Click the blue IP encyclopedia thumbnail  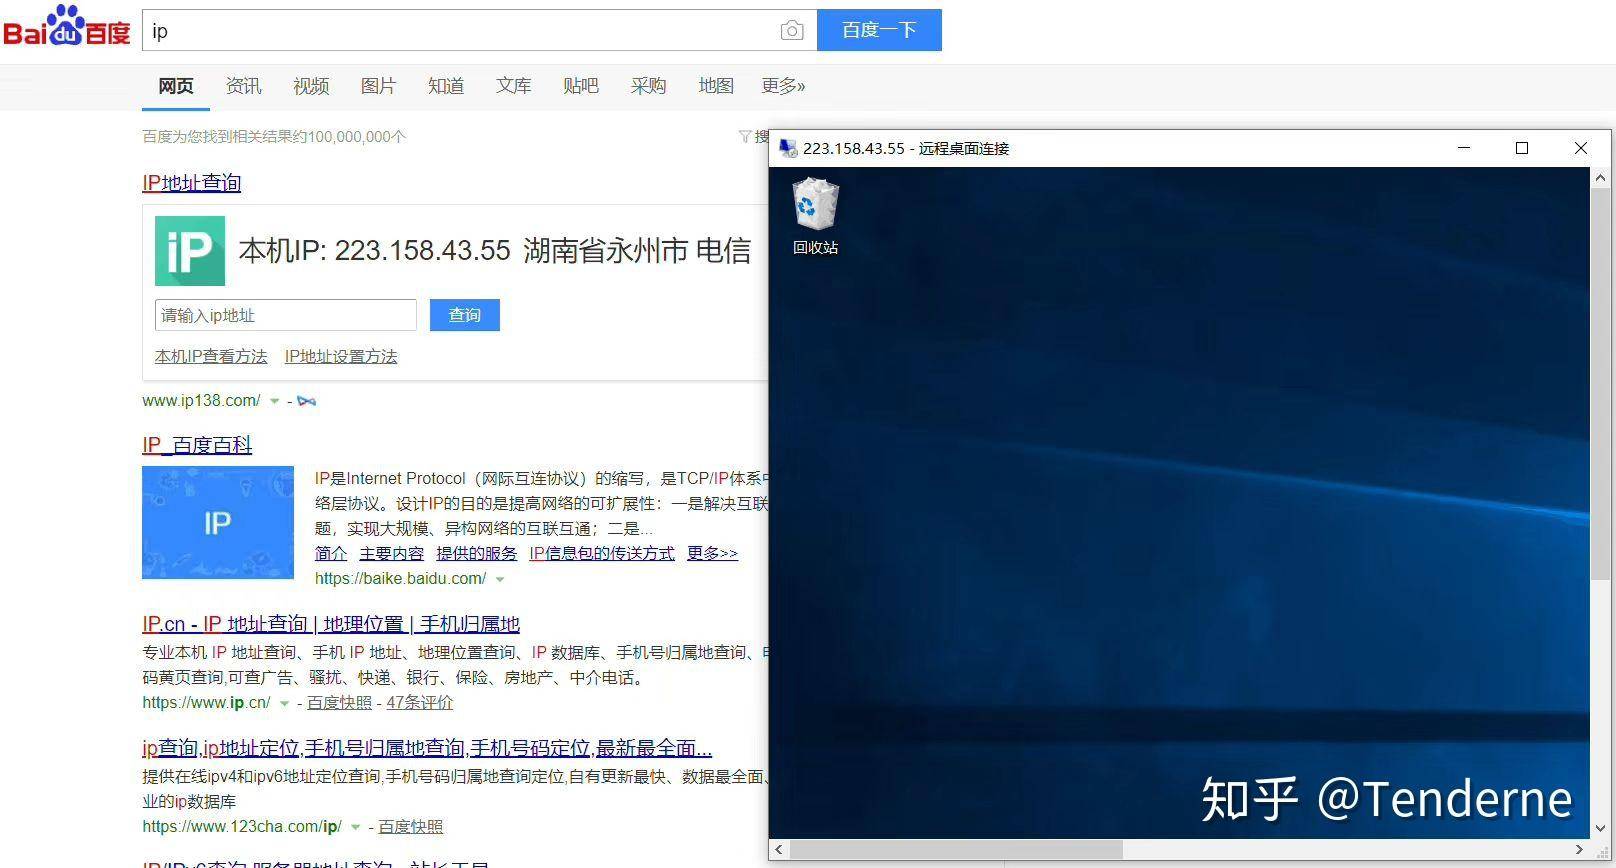218,522
